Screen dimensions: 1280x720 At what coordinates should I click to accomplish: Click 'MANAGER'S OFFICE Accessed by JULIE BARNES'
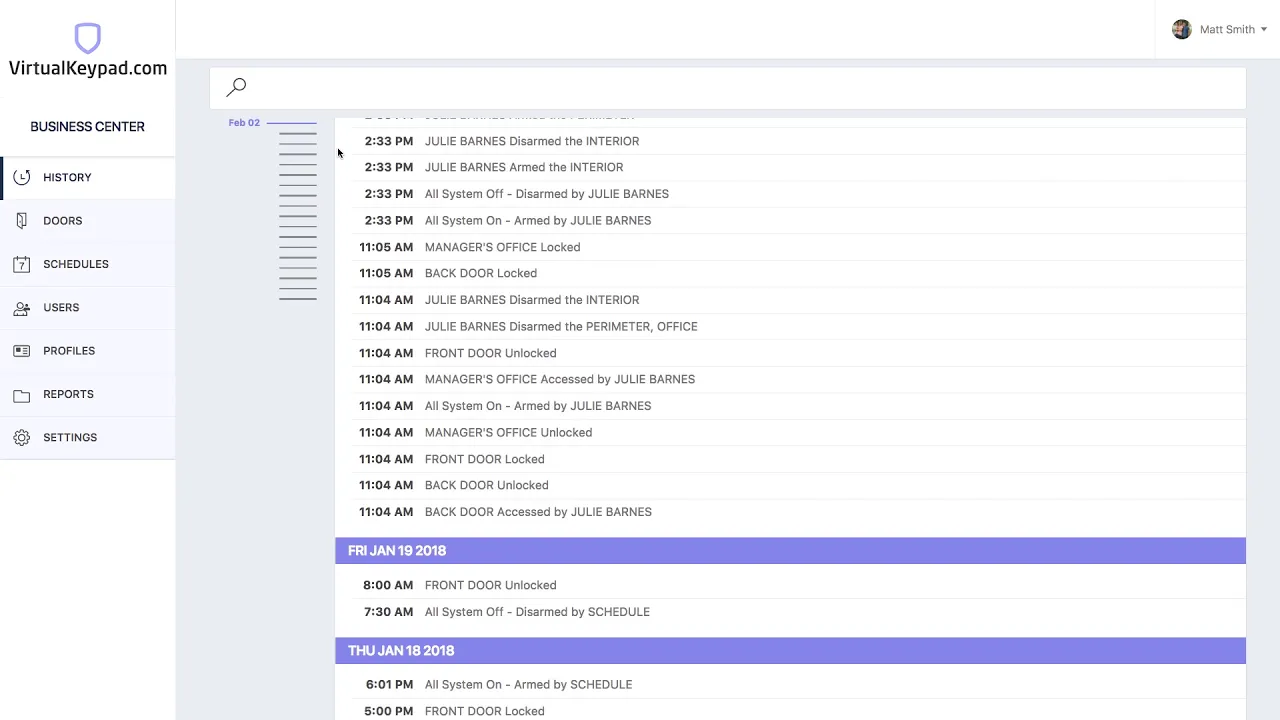coord(559,379)
